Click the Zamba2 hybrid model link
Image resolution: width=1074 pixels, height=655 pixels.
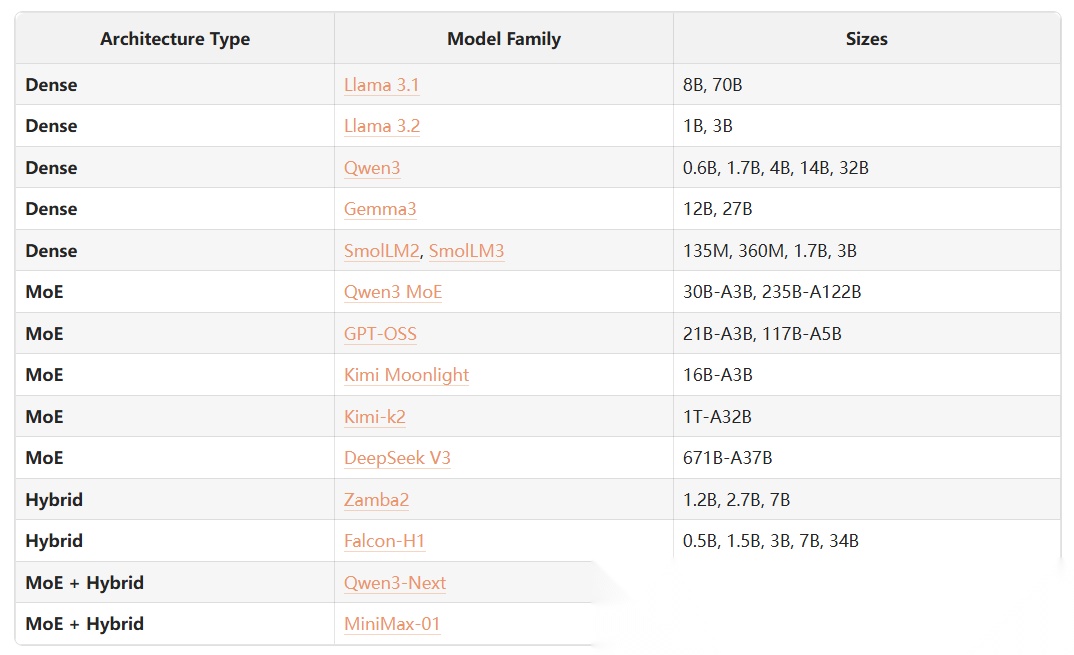click(x=376, y=500)
